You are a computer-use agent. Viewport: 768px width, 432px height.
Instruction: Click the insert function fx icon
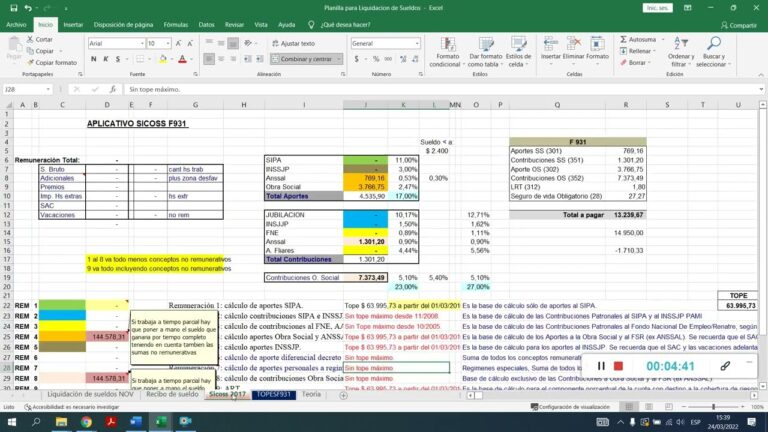pyautogui.click(x=113, y=89)
